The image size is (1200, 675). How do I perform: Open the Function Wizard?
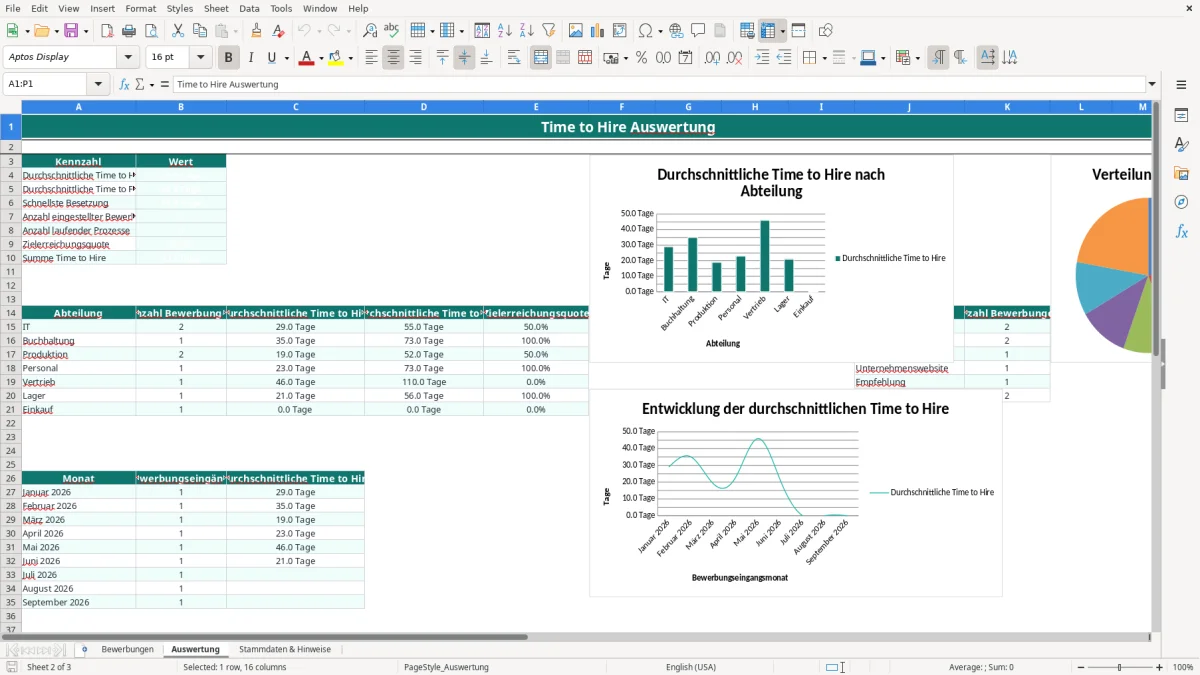(125, 84)
